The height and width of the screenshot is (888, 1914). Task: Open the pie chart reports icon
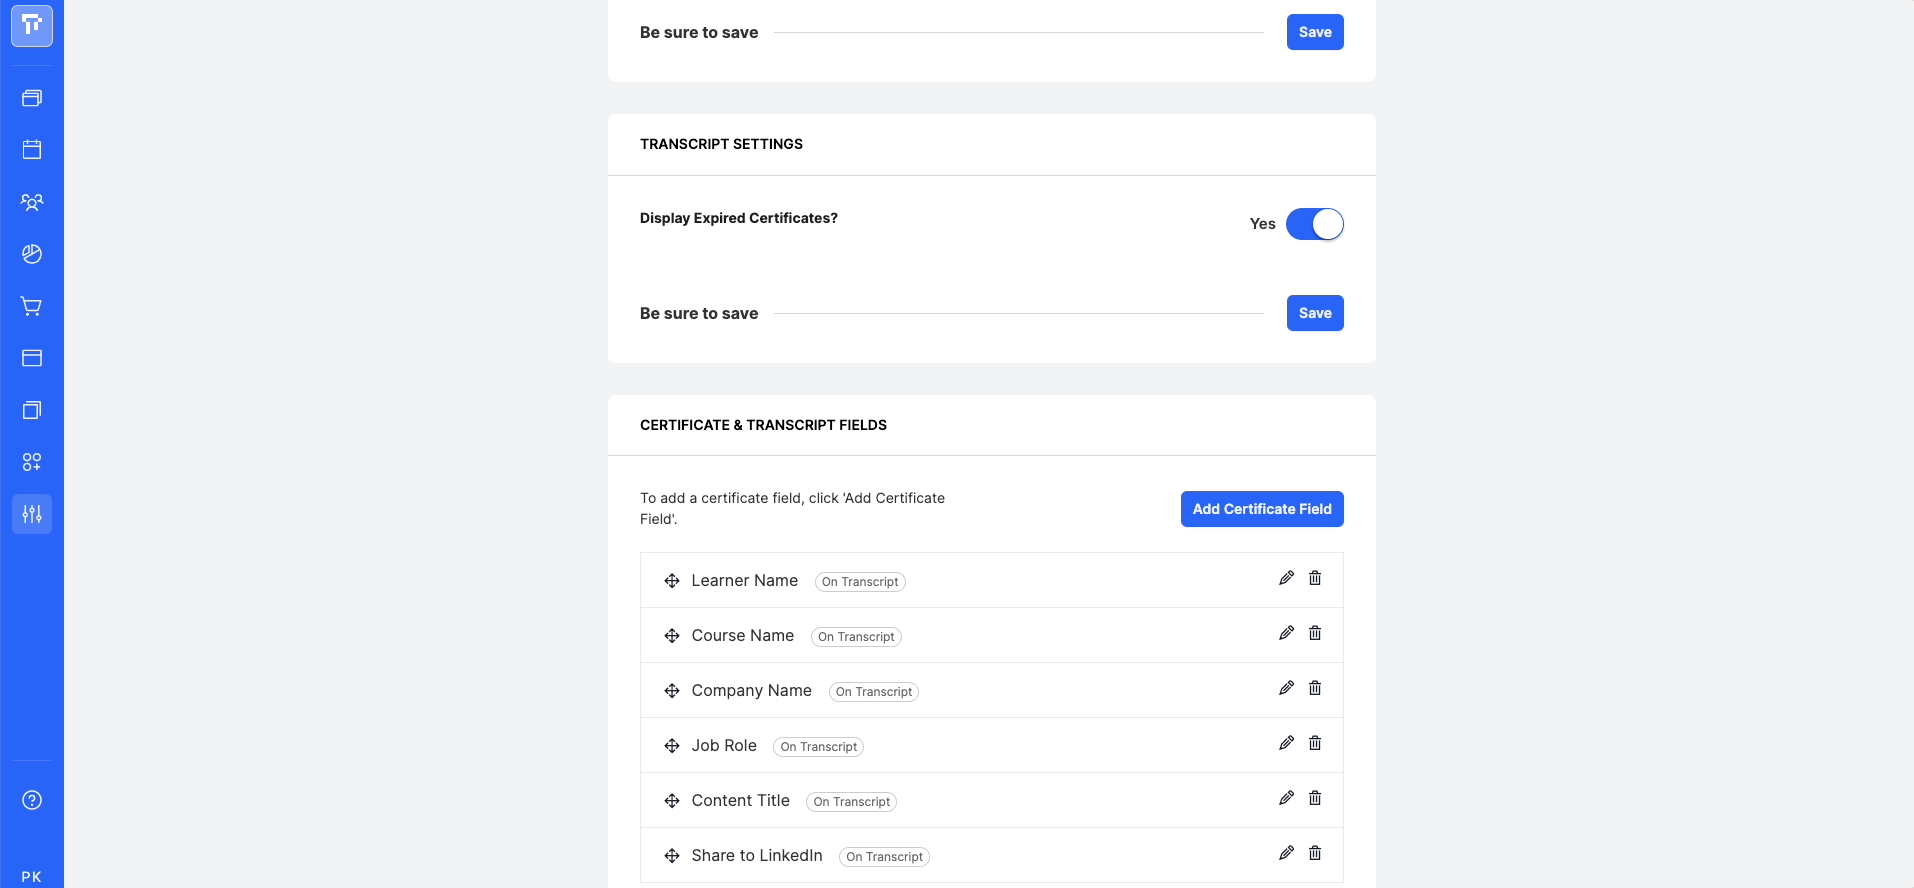tap(32, 254)
